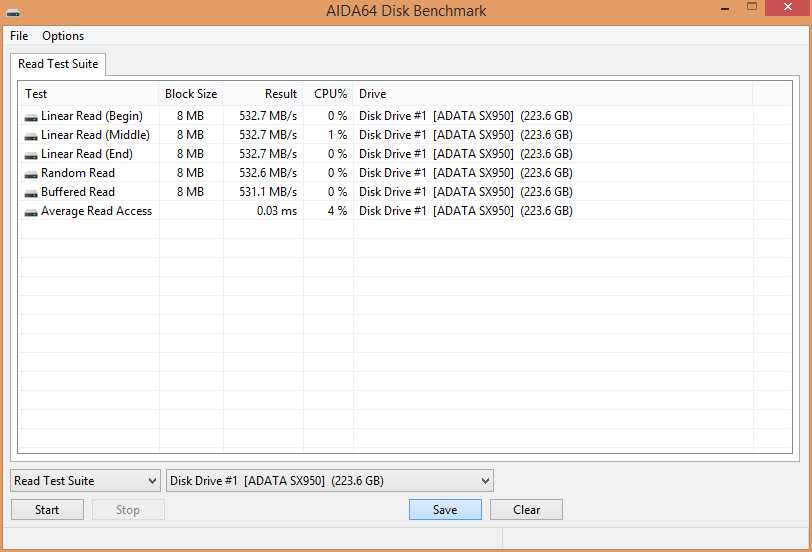This screenshot has height=552, width=812.
Task: Click the AIDA64 app icon in title bar
Action: pos(13,11)
